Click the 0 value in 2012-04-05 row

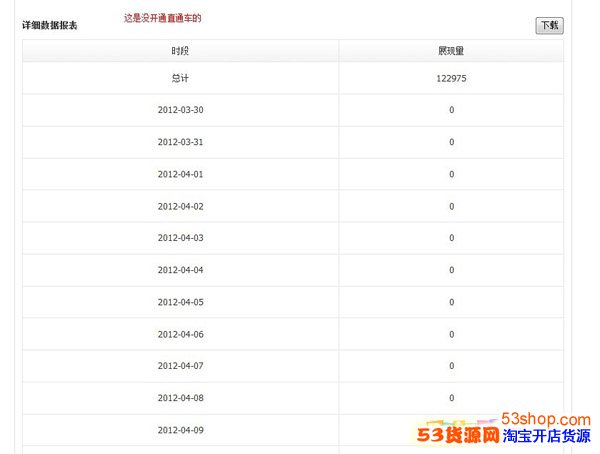click(452, 302)
